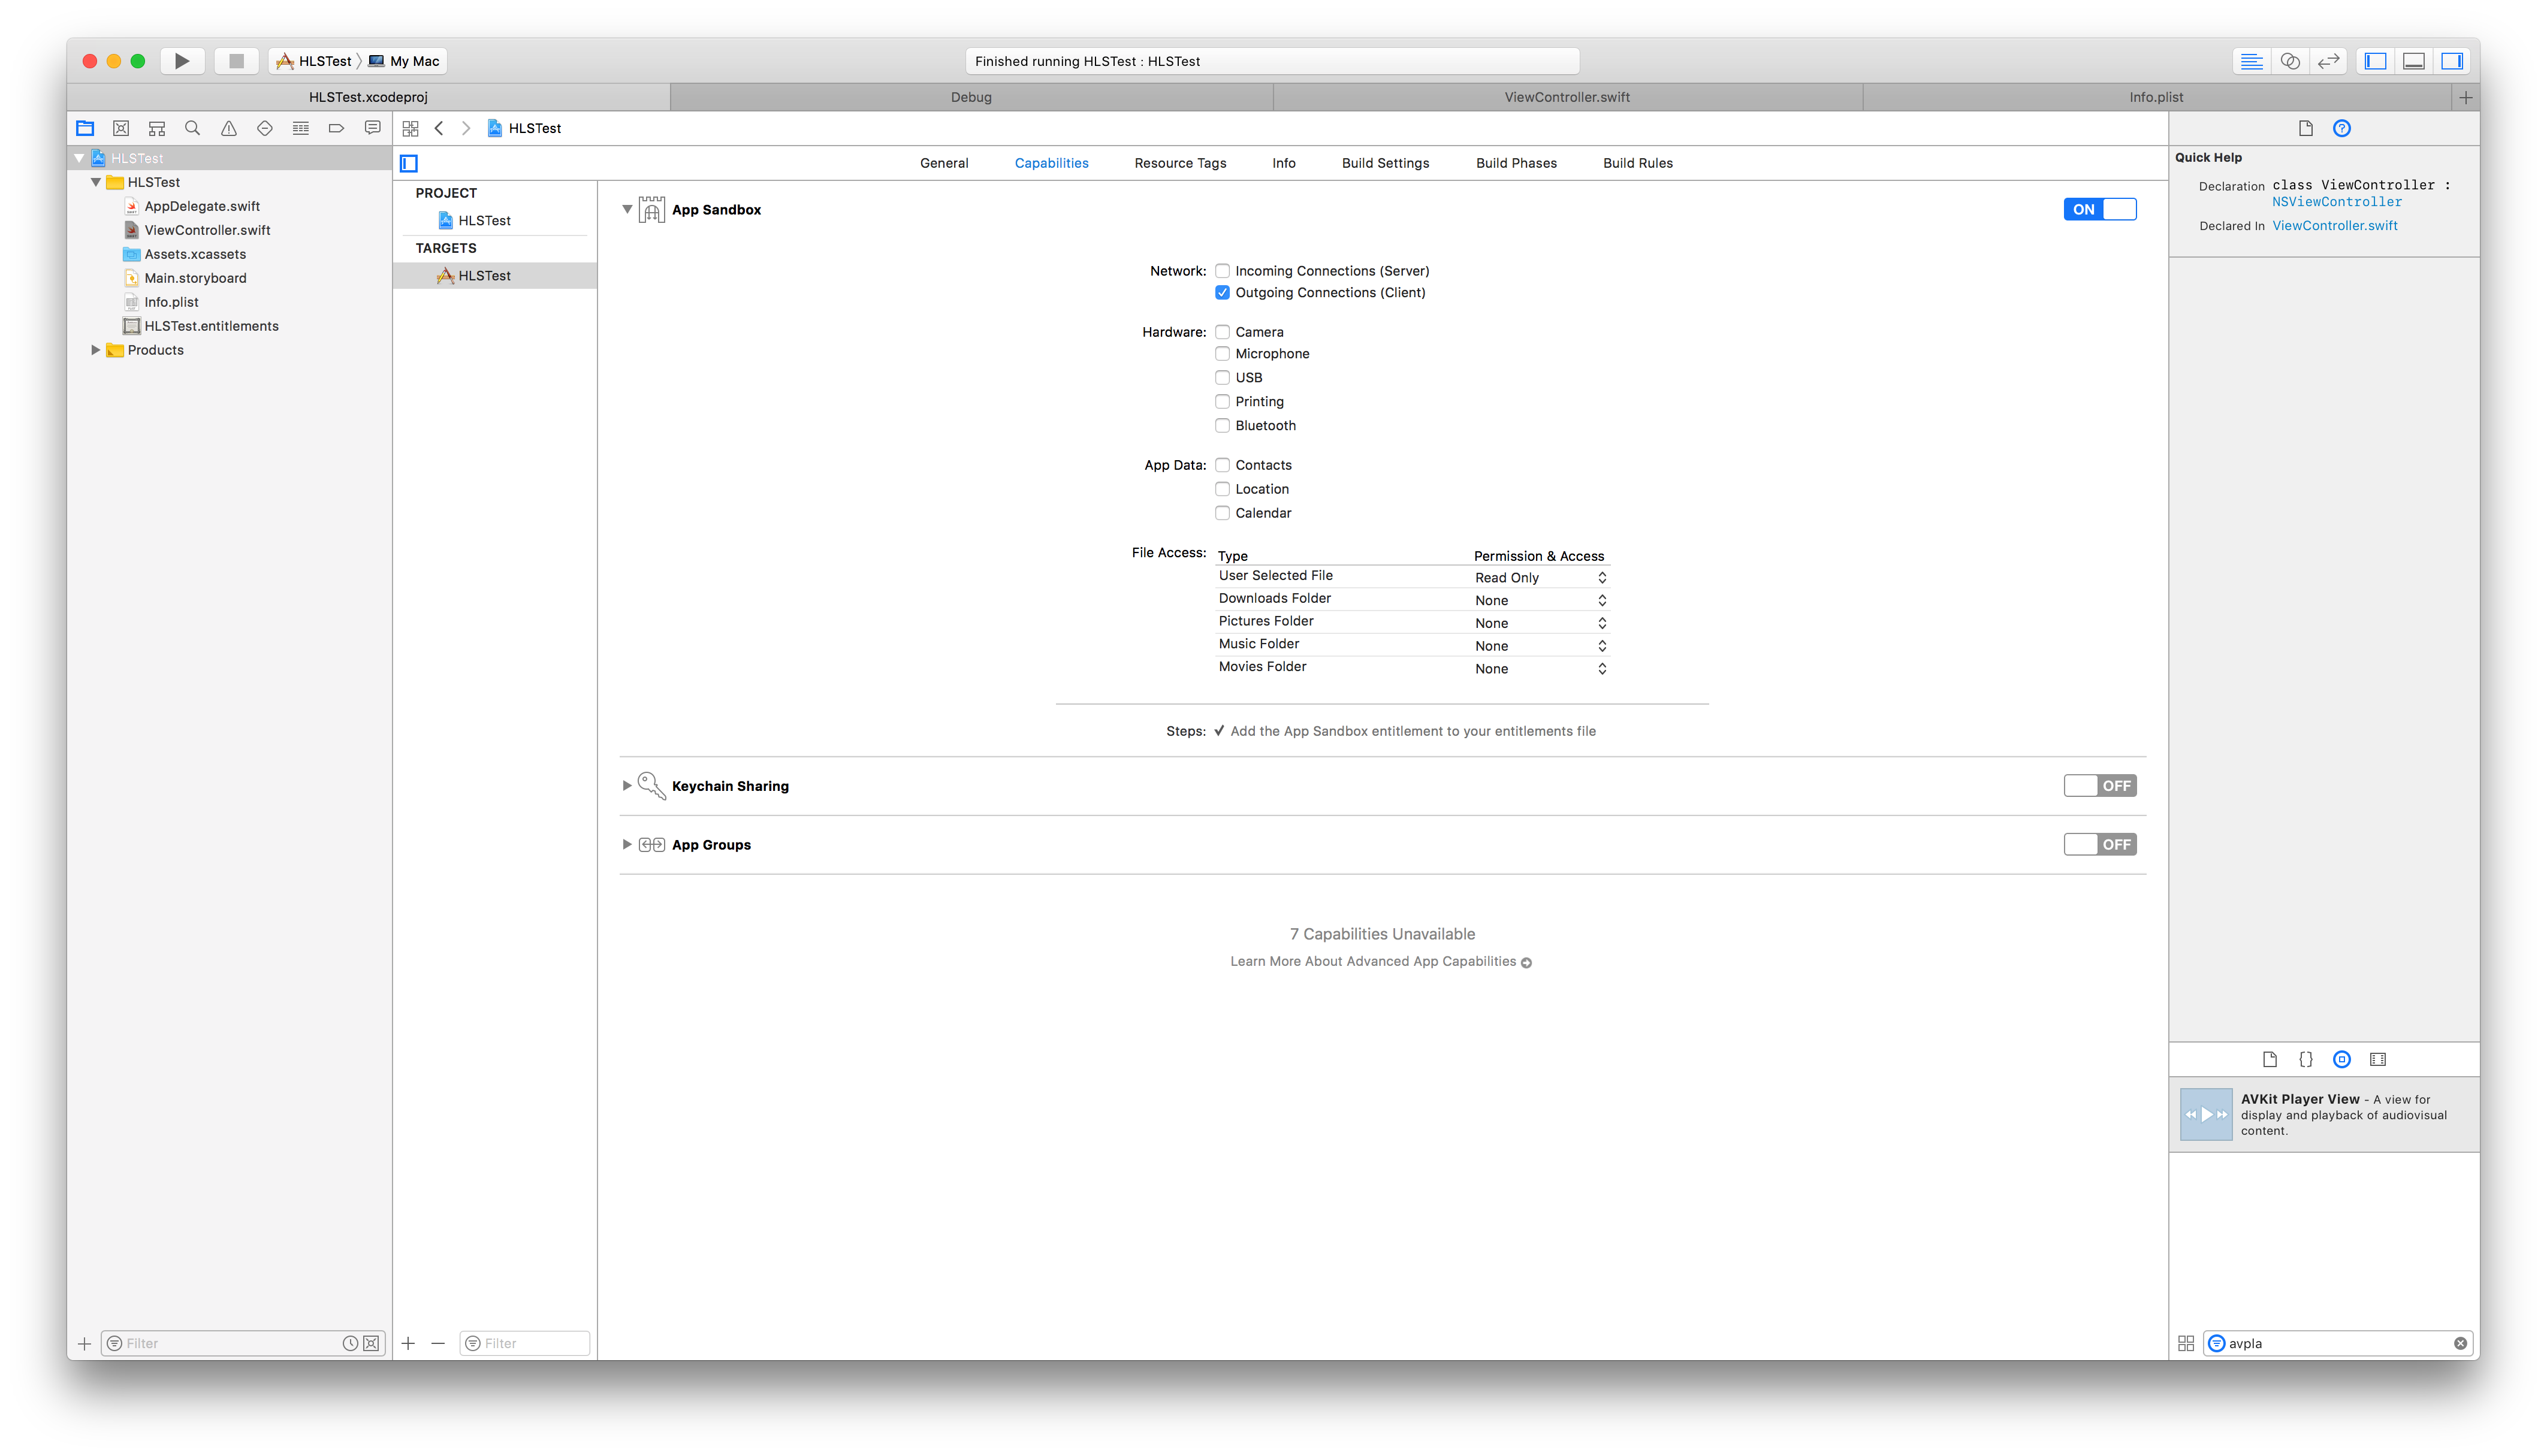
Task: Select the Object library icon
Action: pyautogui.click(x=2342, y=1059)
